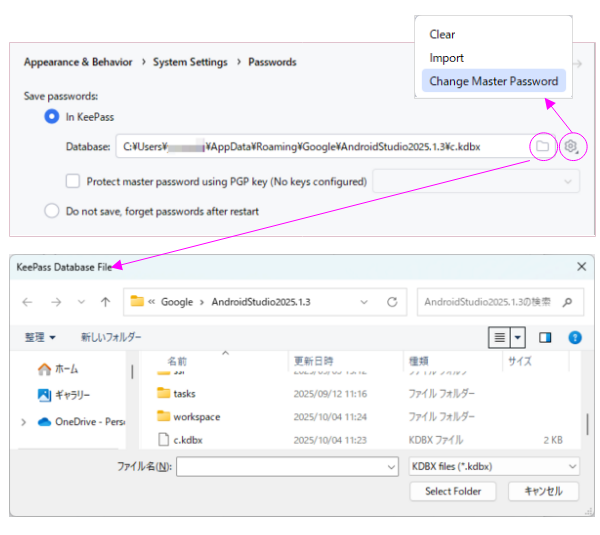
Task: Enable Protect master password using PGP key
Action: tap(73, 181)
